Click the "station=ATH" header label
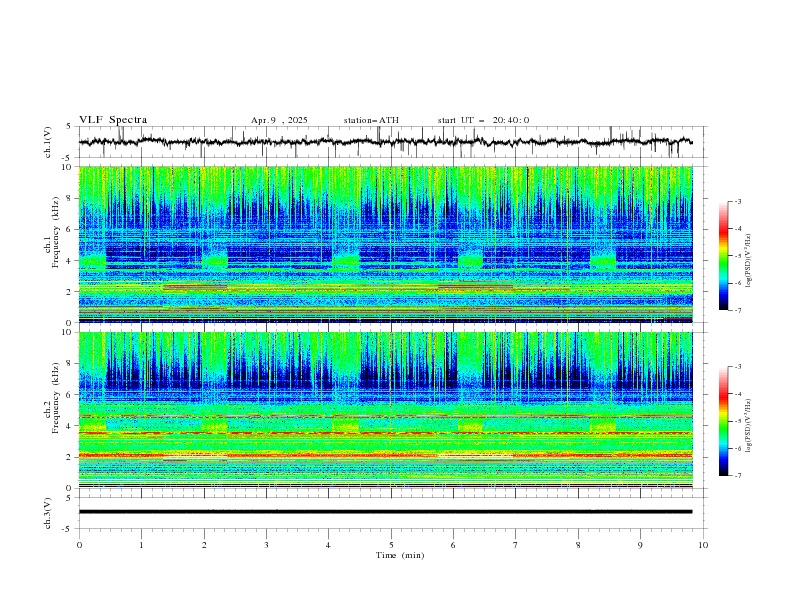Image resolution: width=792 pixels, height=612 pixels. (x=371, y=120)
